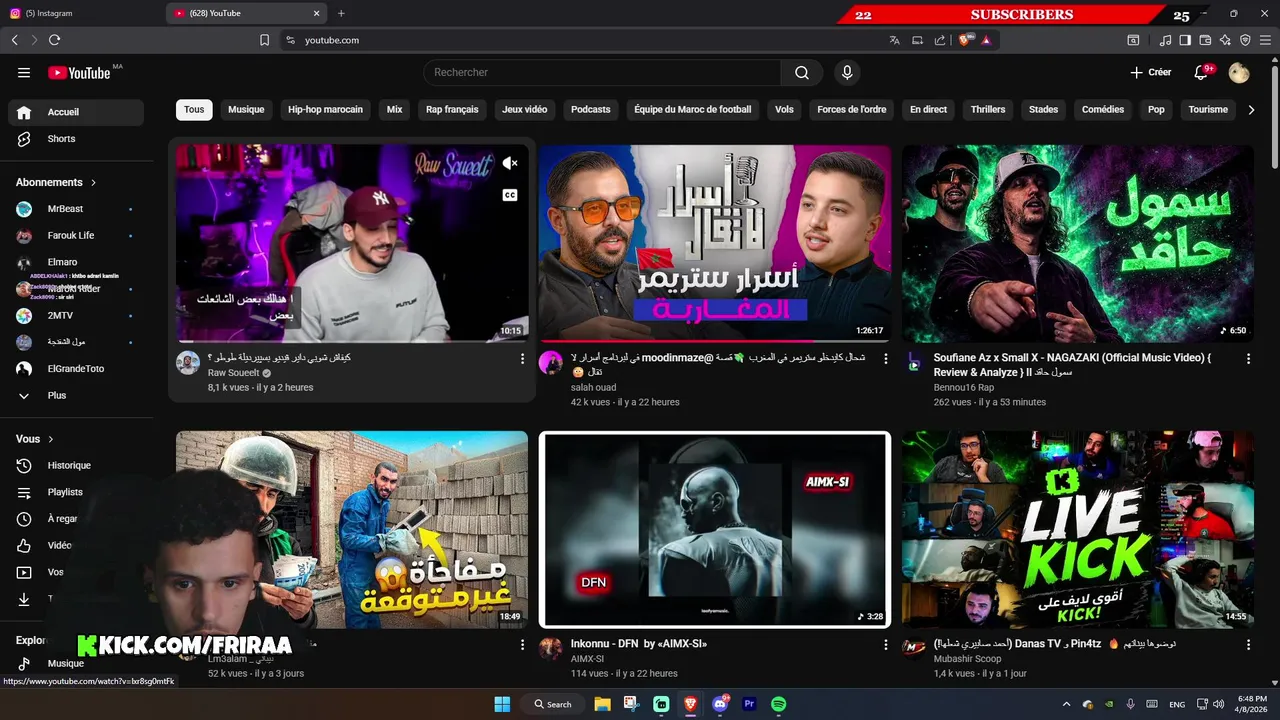Open the Inkonnu - DFN video thumbnail

tap(715, 529)
